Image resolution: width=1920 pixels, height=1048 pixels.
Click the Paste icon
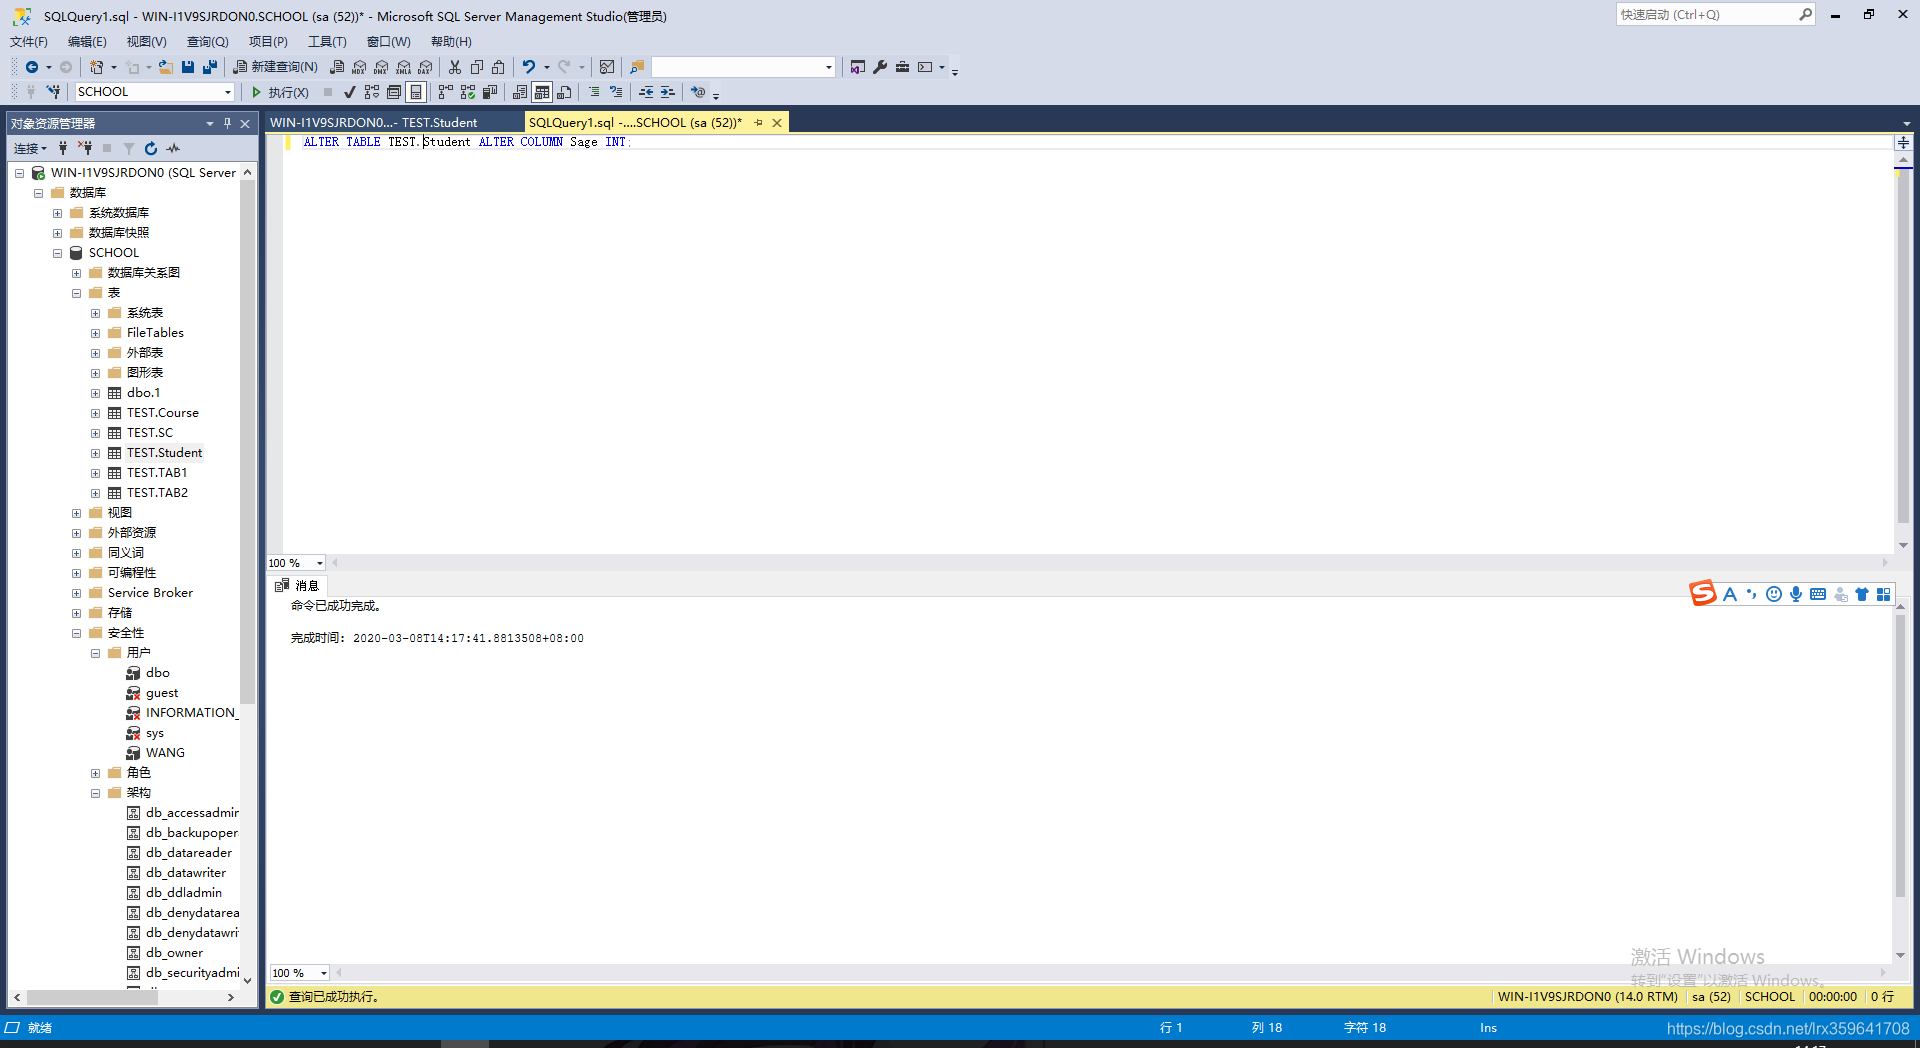498,67
